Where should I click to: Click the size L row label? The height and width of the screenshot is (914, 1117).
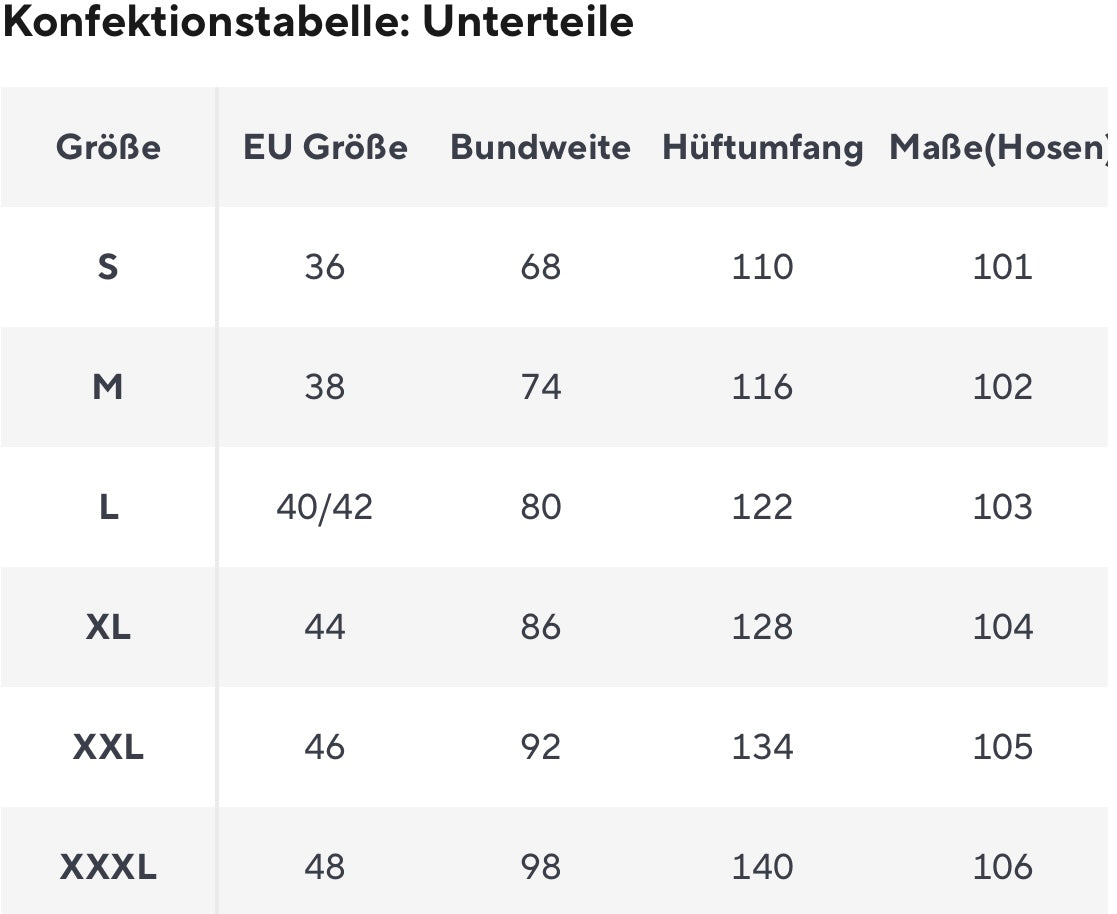click(x=108, y=507)
